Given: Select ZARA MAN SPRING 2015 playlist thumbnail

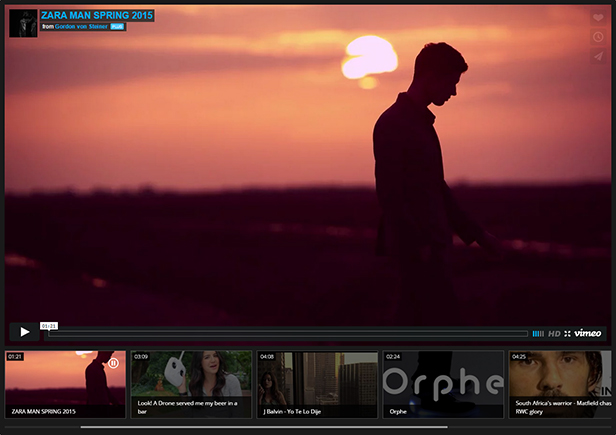Looking at the screenshot, I should pyautogui.click(x=65, y=384).
